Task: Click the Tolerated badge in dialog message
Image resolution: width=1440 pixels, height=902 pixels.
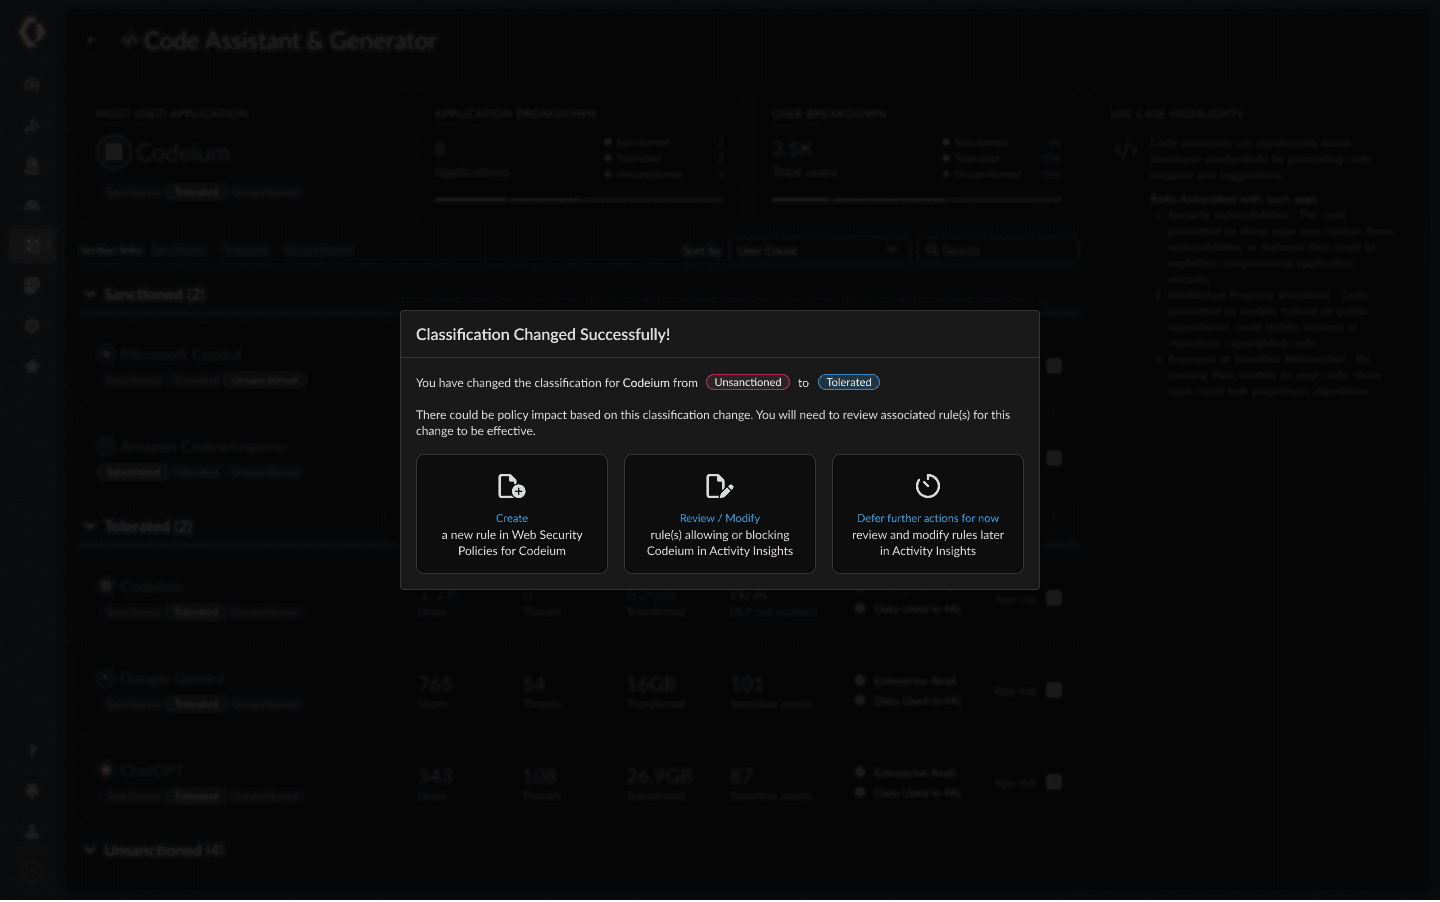Action: click(849, 382)
